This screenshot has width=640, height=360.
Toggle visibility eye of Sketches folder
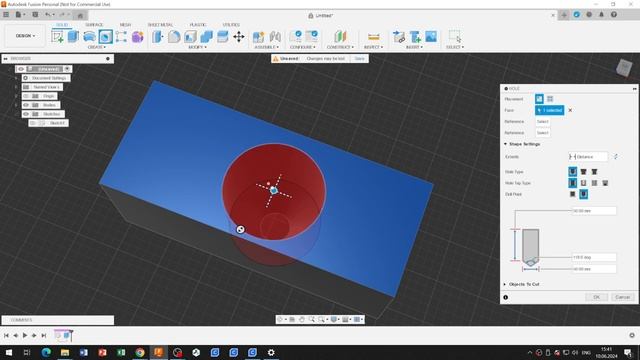(26, 114)
